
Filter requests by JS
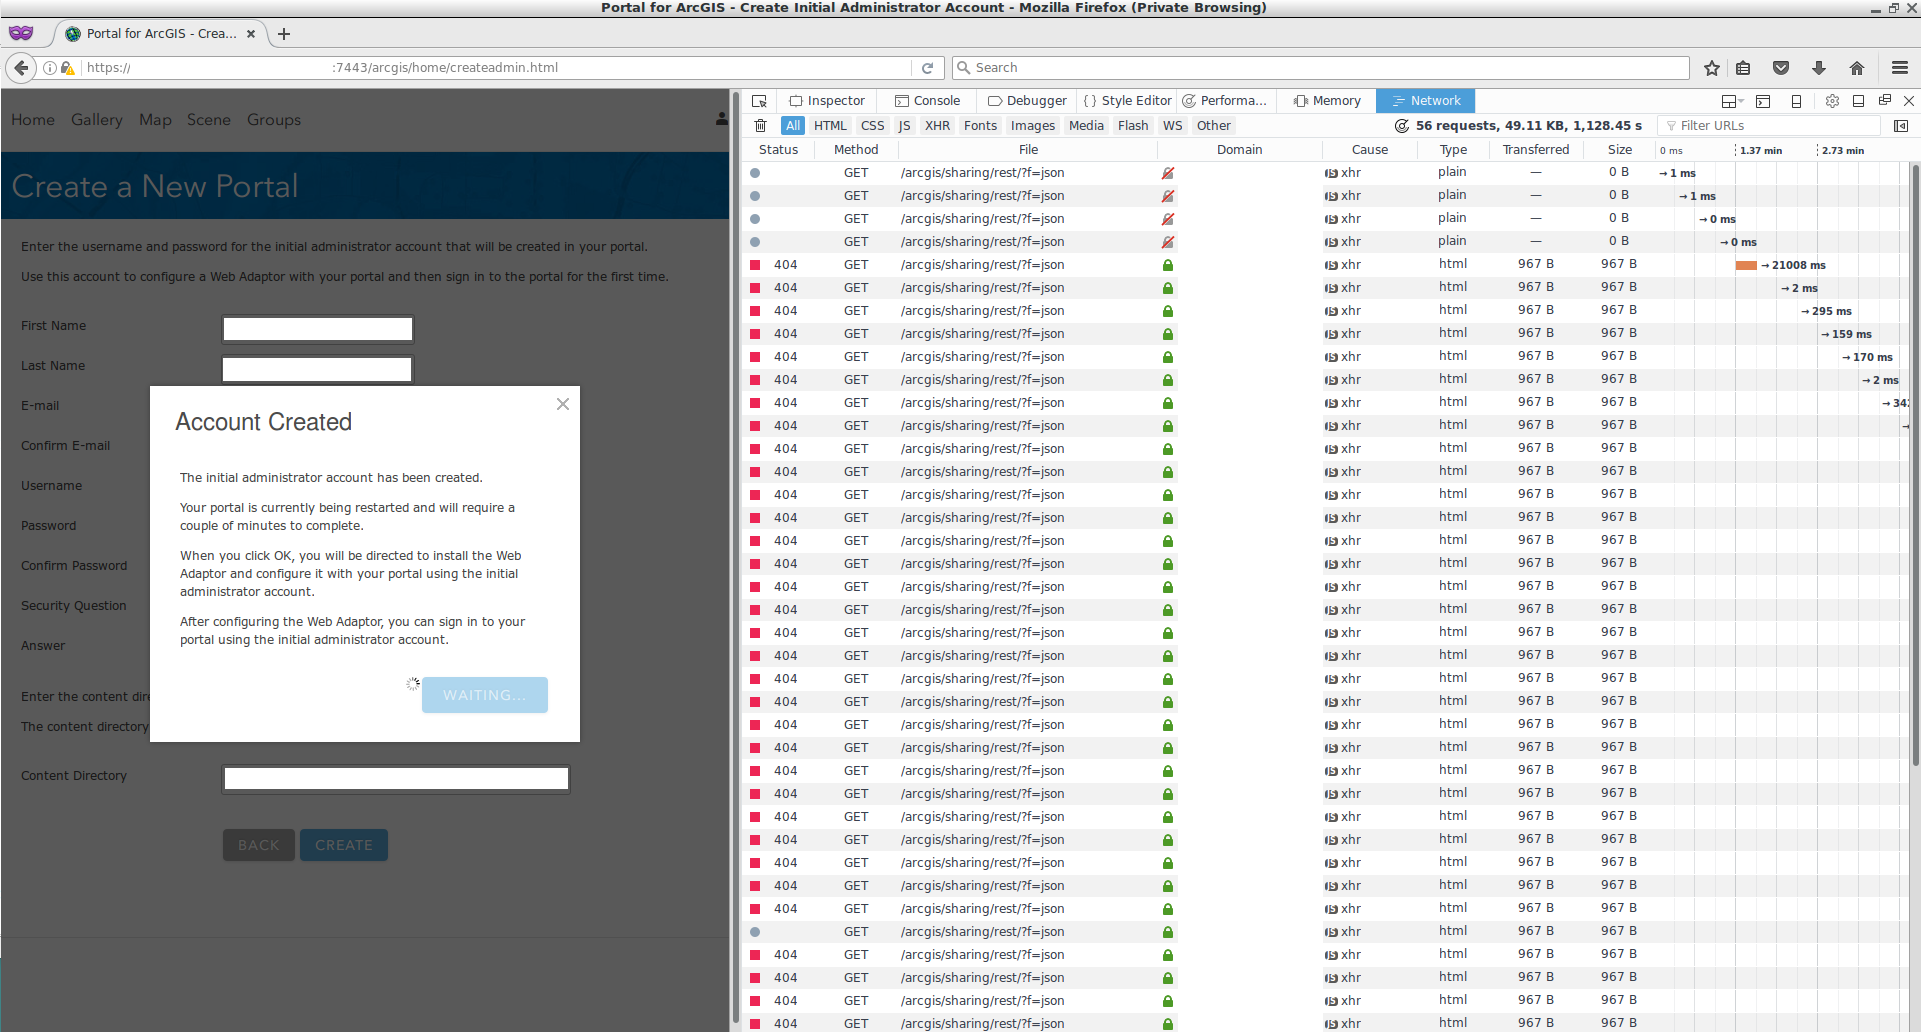coord(904,126)
